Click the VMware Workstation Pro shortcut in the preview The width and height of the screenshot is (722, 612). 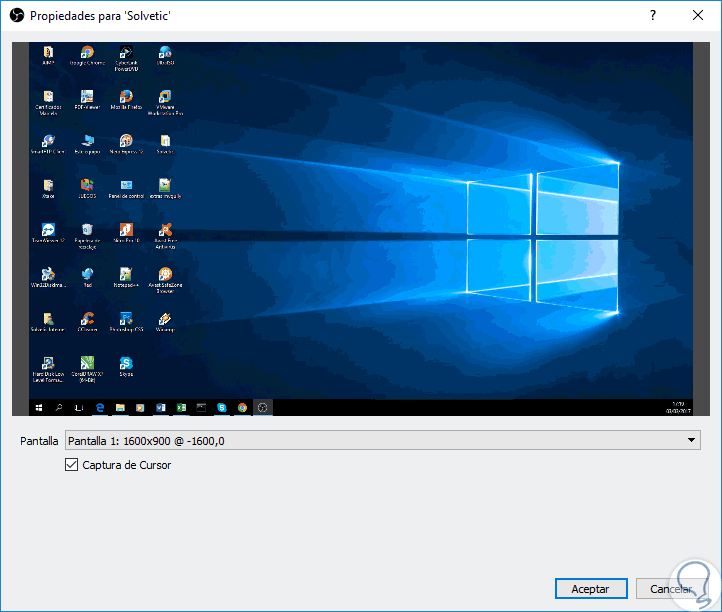tap(165, 103)
